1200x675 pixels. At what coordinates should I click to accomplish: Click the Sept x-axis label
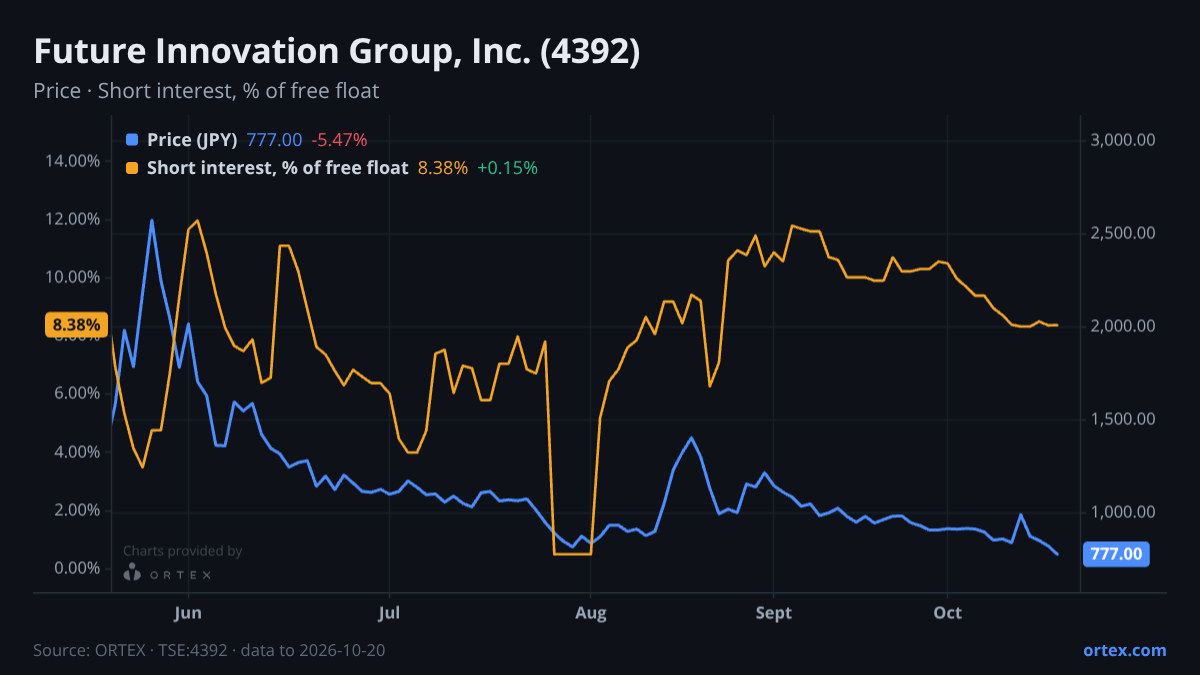tap(774, 613)
